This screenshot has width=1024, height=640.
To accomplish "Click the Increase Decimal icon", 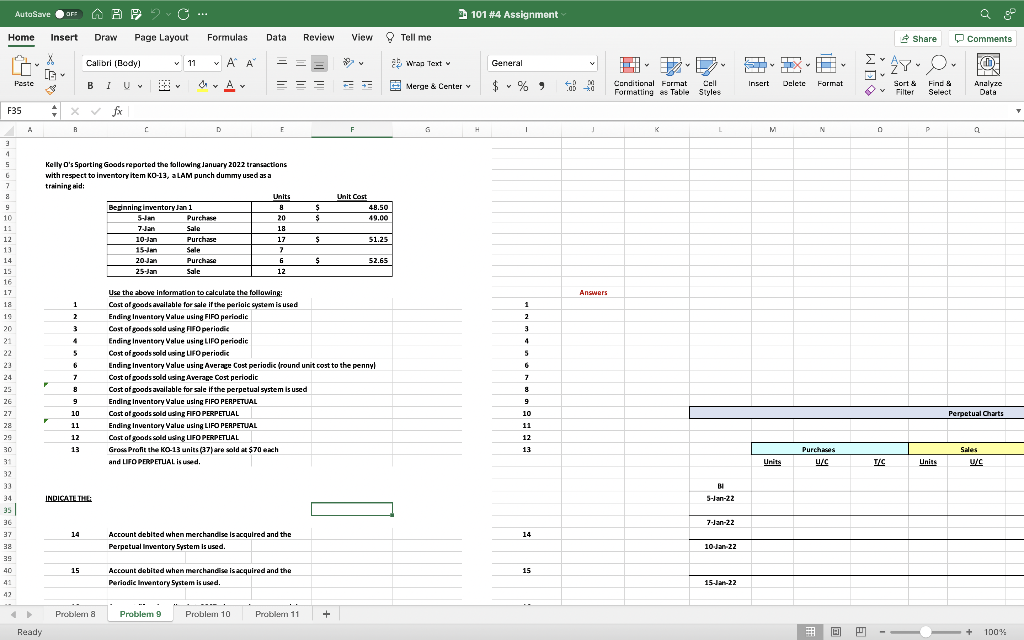I will (x=570, y=86).
